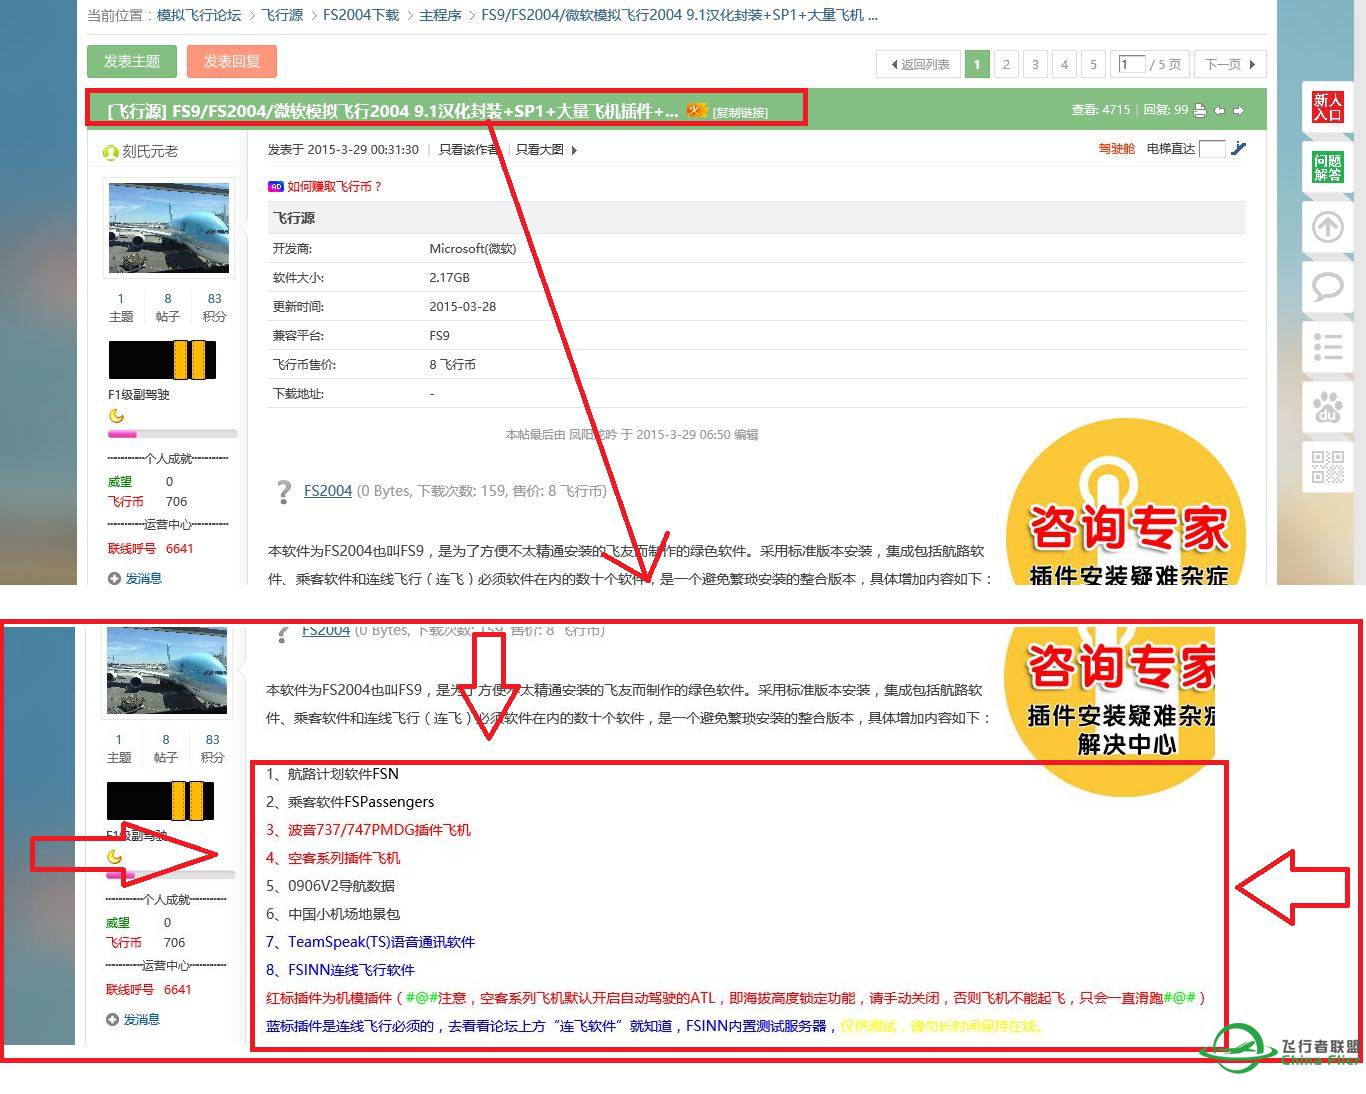
Task: Click the print icon in thread header
Action: [x=1200, y=111]
